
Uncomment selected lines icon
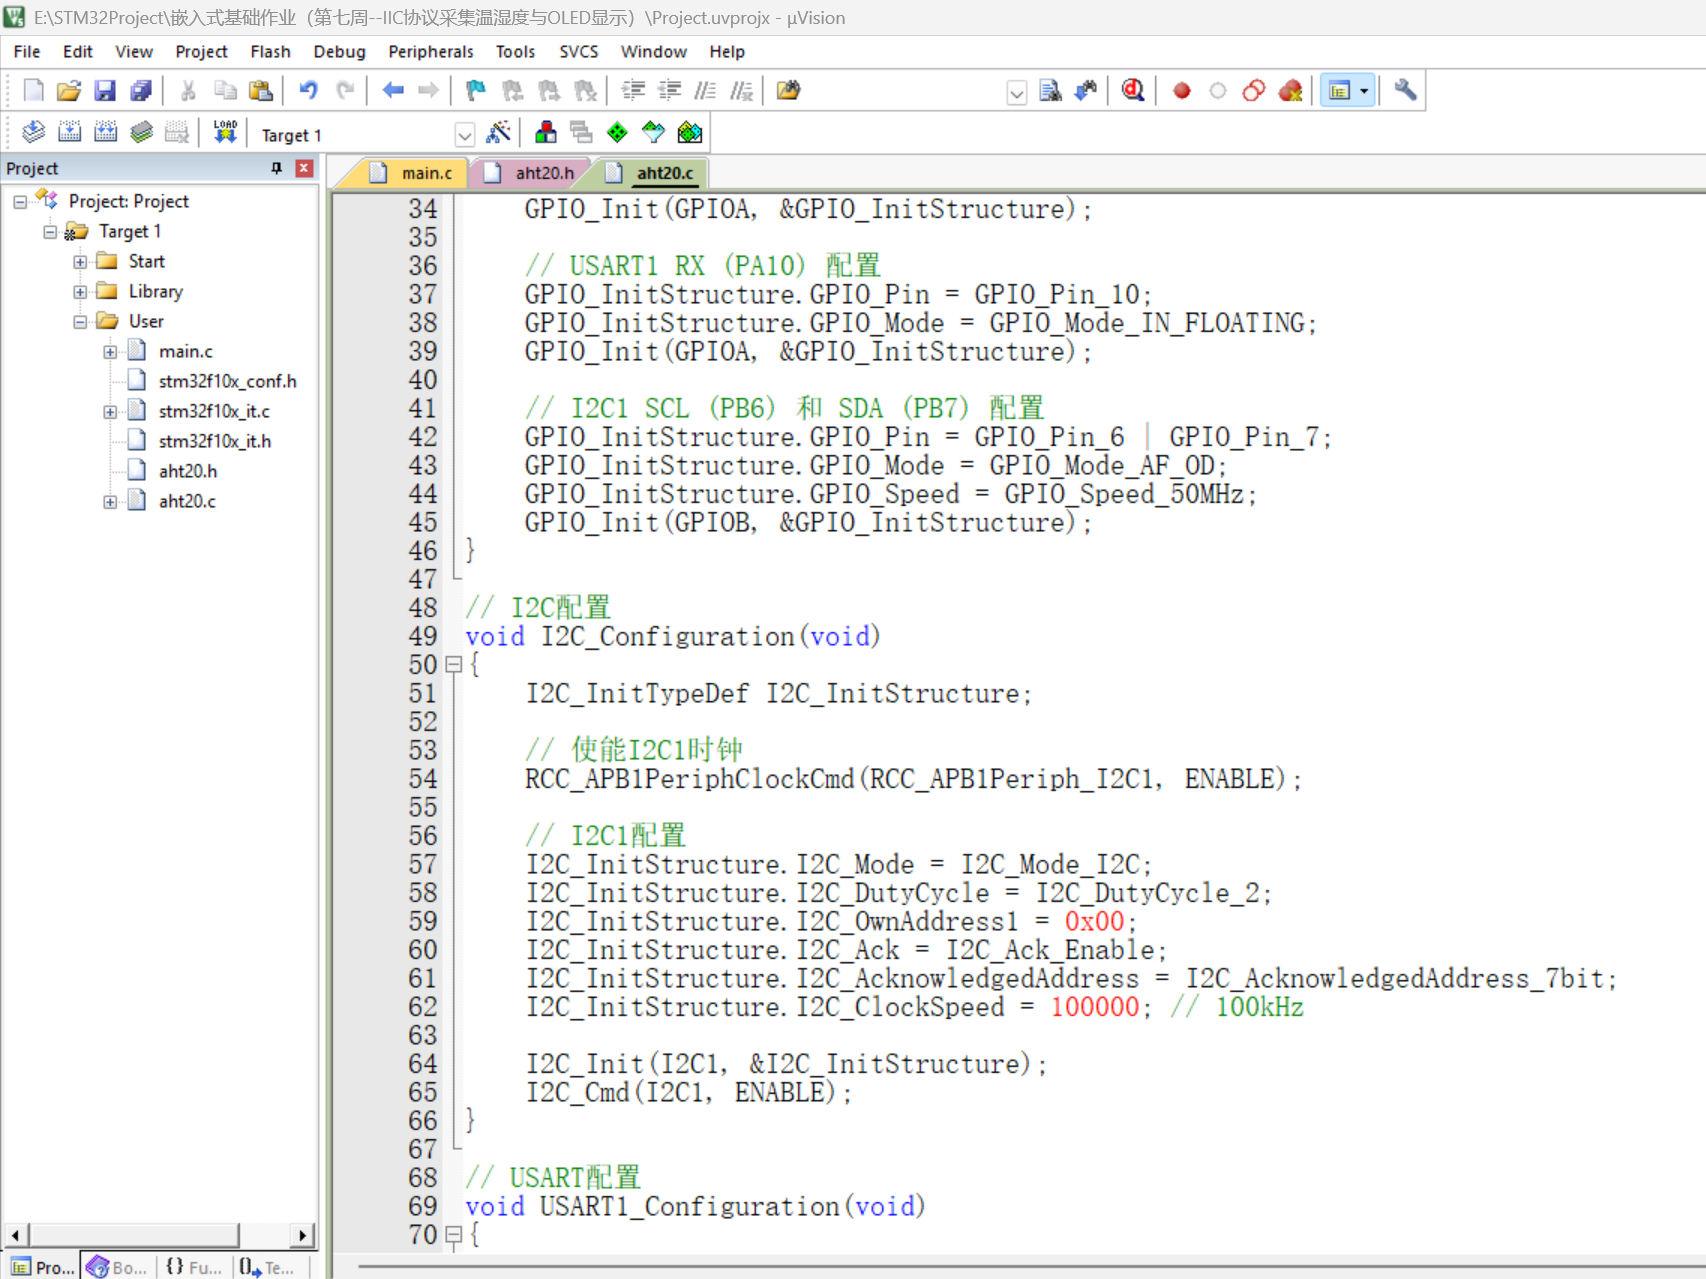741,91
